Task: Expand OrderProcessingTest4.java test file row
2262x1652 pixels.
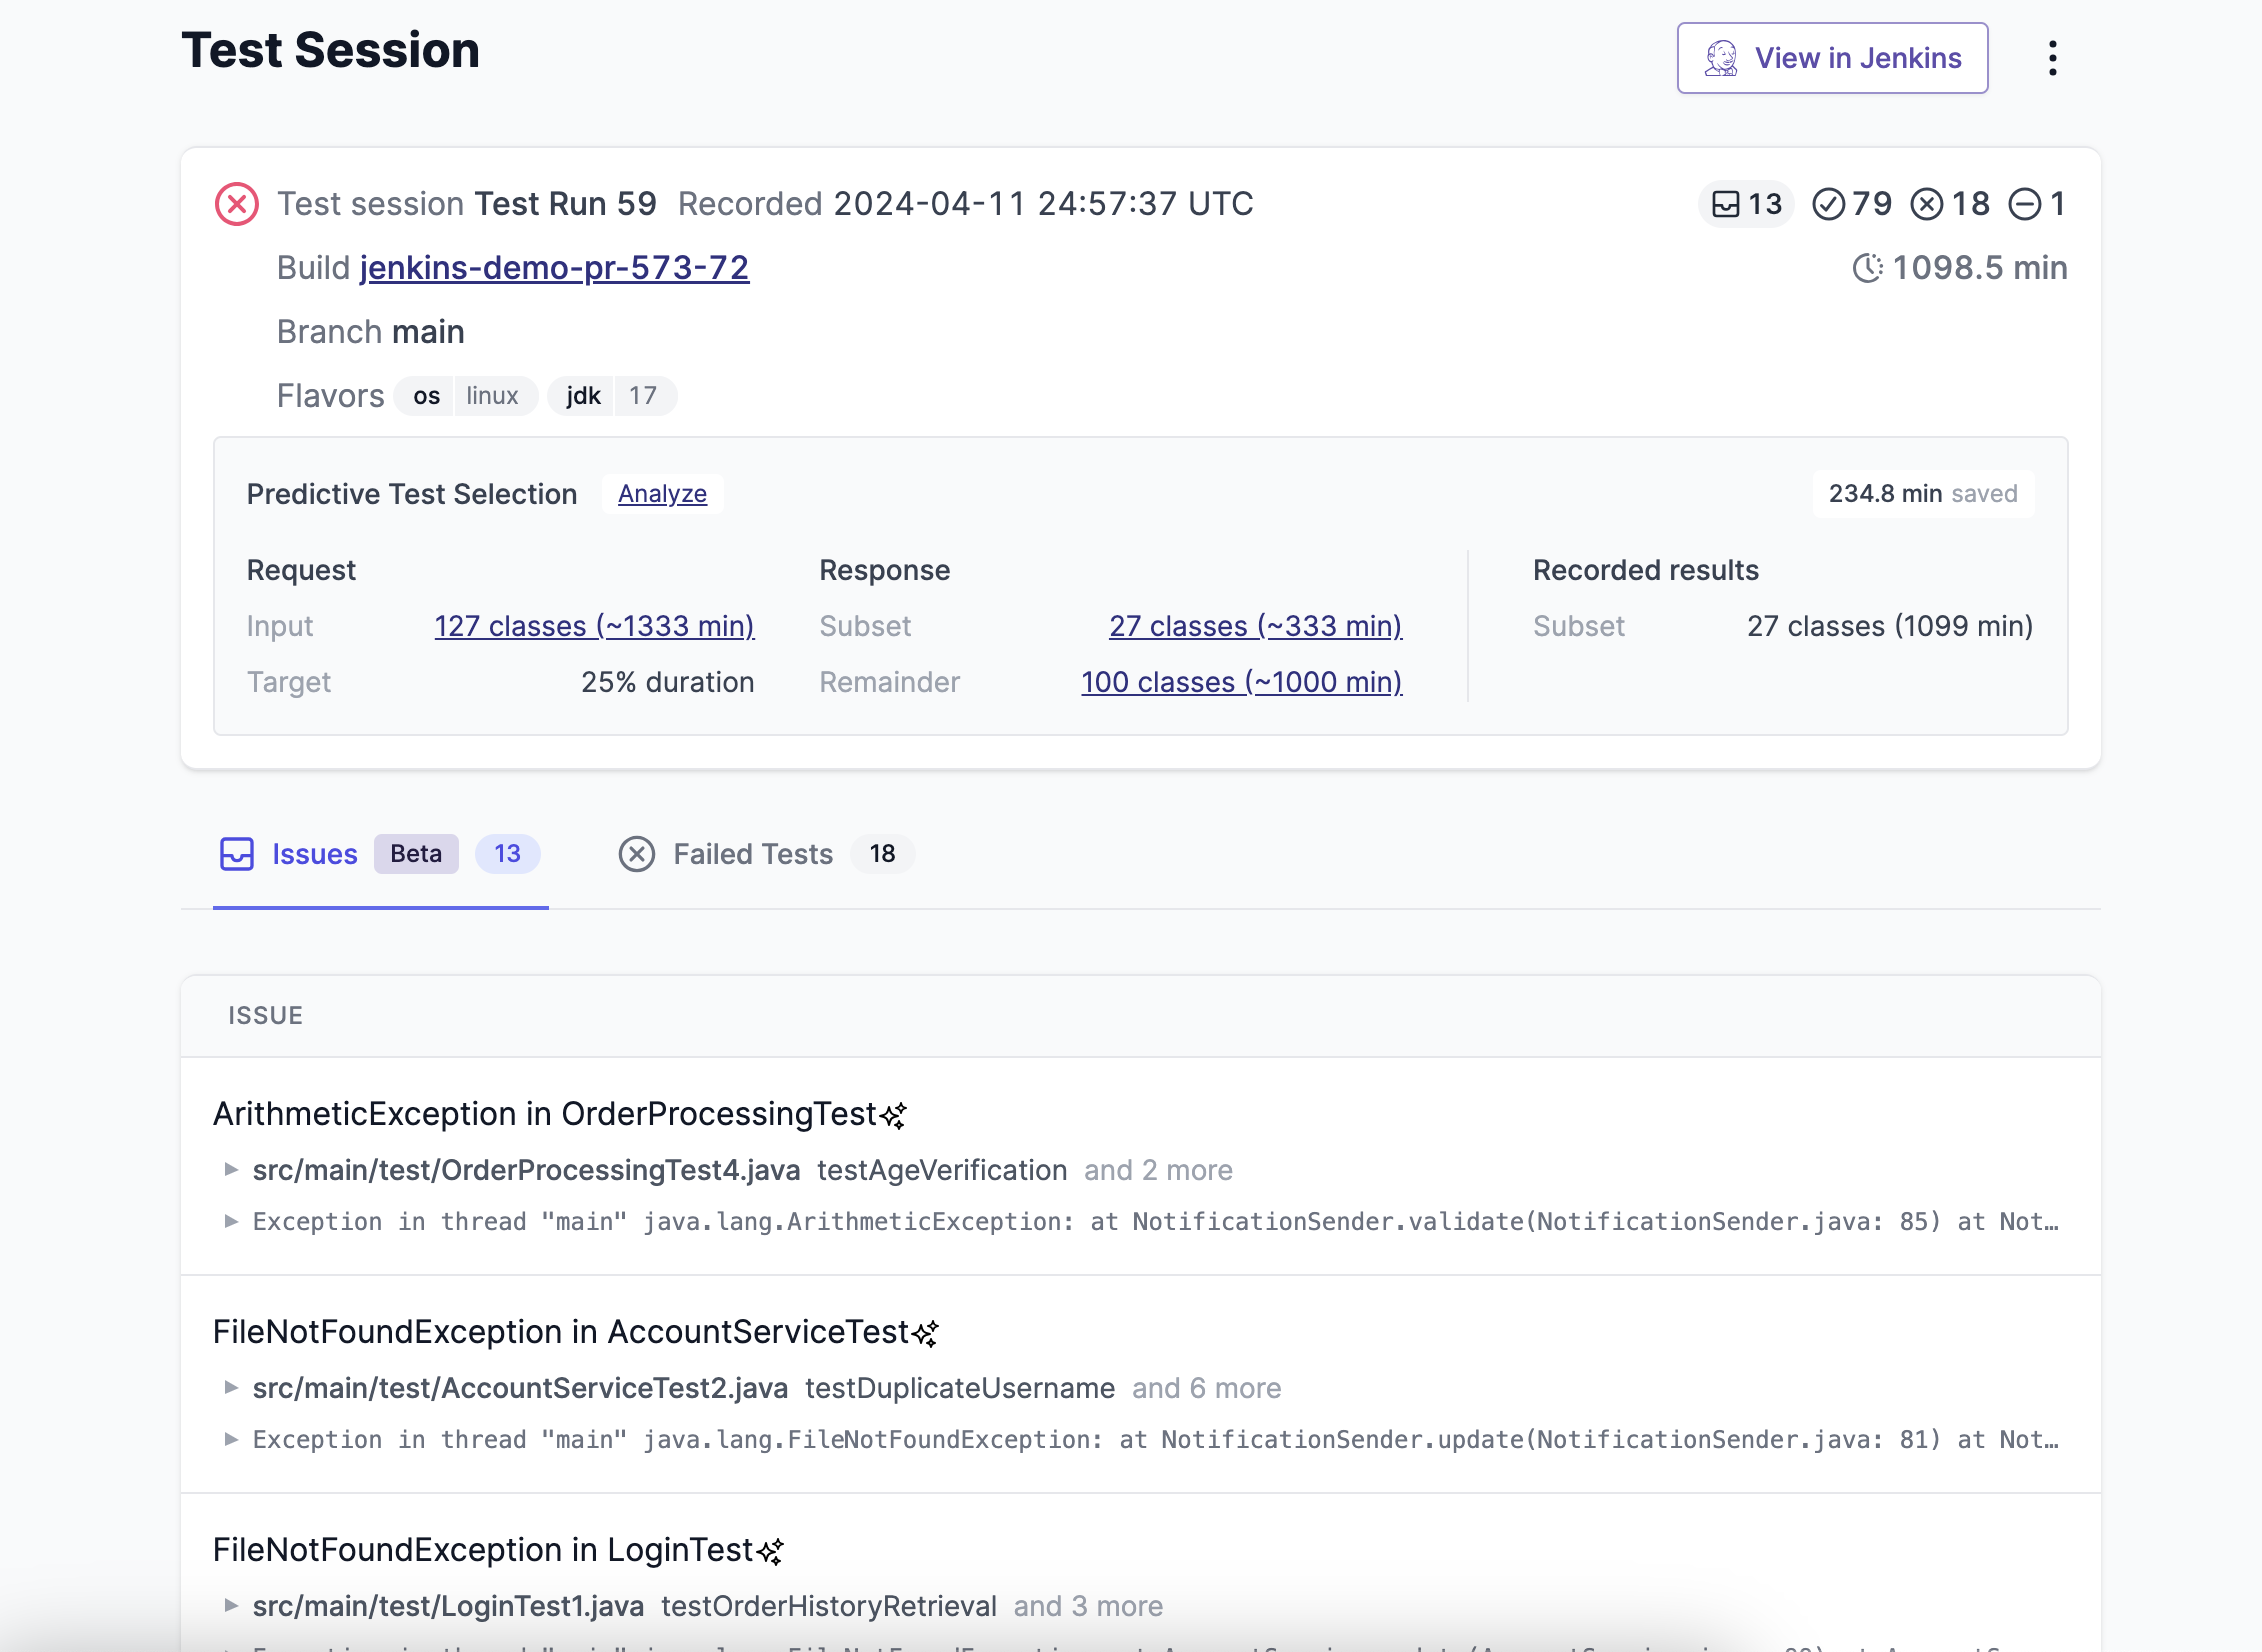Action: coord(231,1170)
